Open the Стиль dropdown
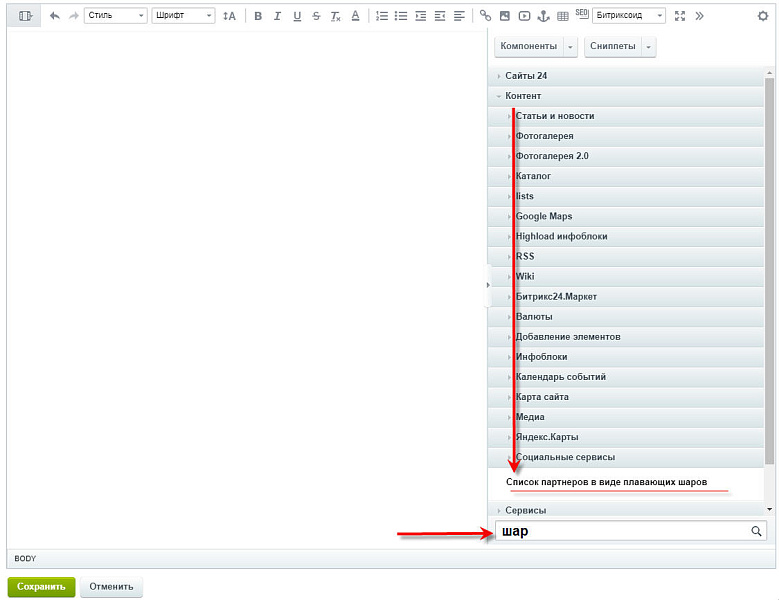Viewport: 779px width, 600px height. tap(116, 16)
